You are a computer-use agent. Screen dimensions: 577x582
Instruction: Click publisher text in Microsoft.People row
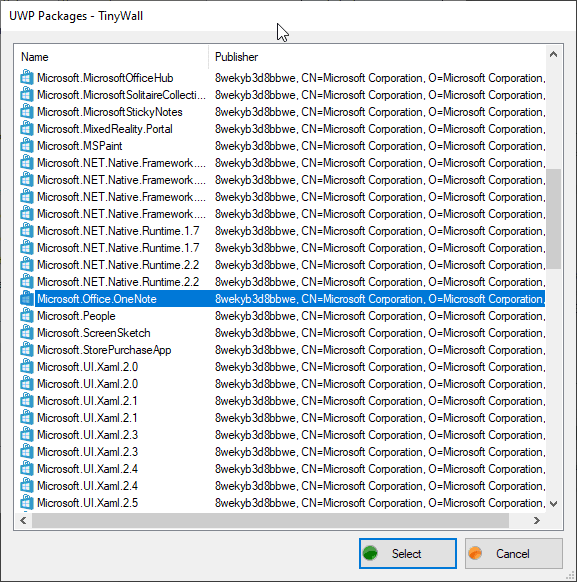click(380, 316)
